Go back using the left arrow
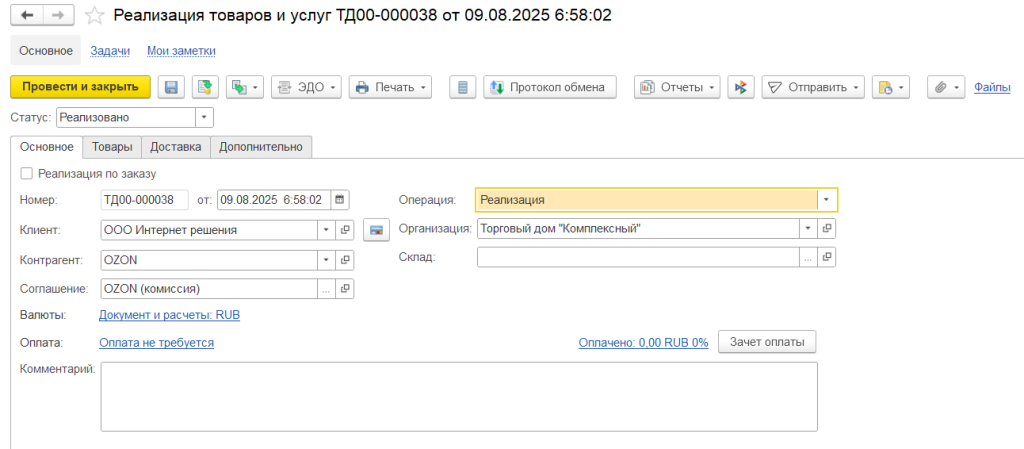Image resolution: width=1024 pixels, height=449 pixels. pyautogui.click(x=27, y=15)
